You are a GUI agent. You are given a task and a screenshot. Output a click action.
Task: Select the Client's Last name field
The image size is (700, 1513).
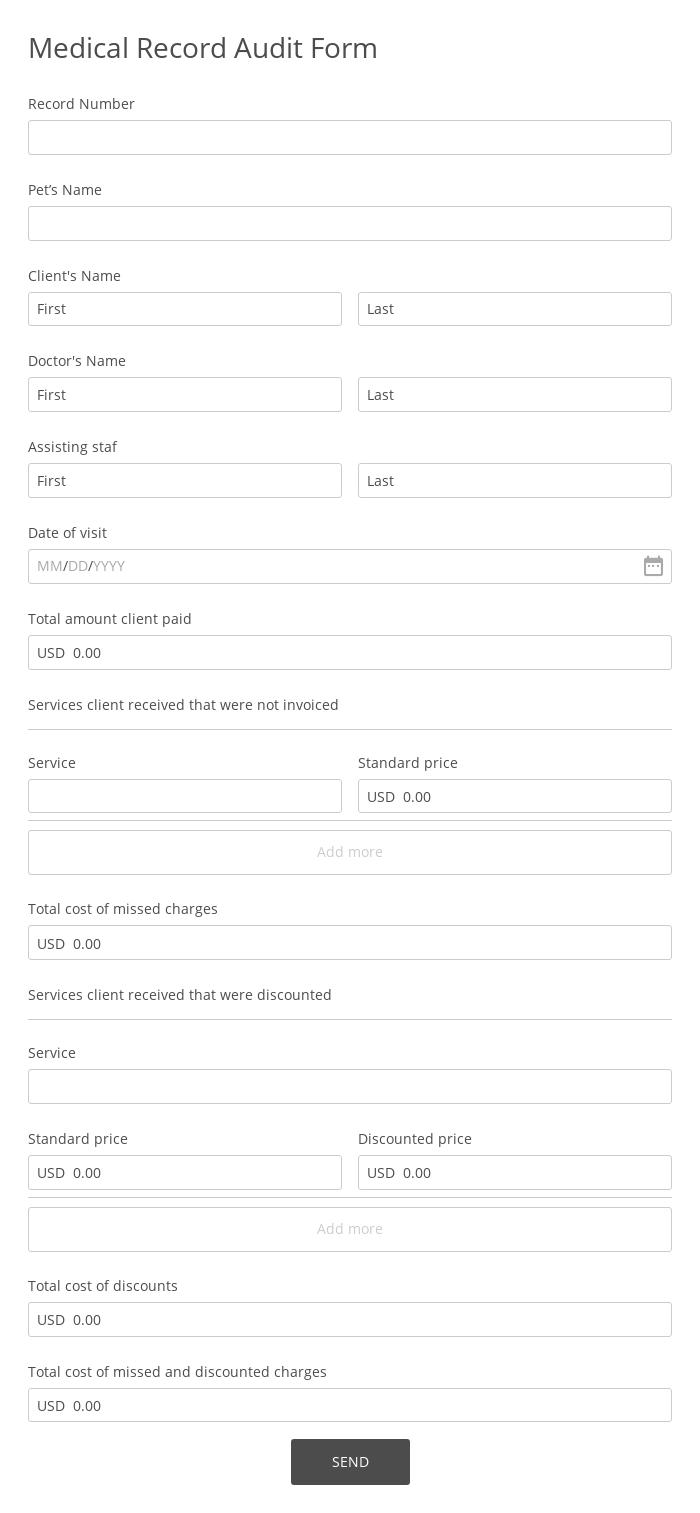(x=515, y=309)
